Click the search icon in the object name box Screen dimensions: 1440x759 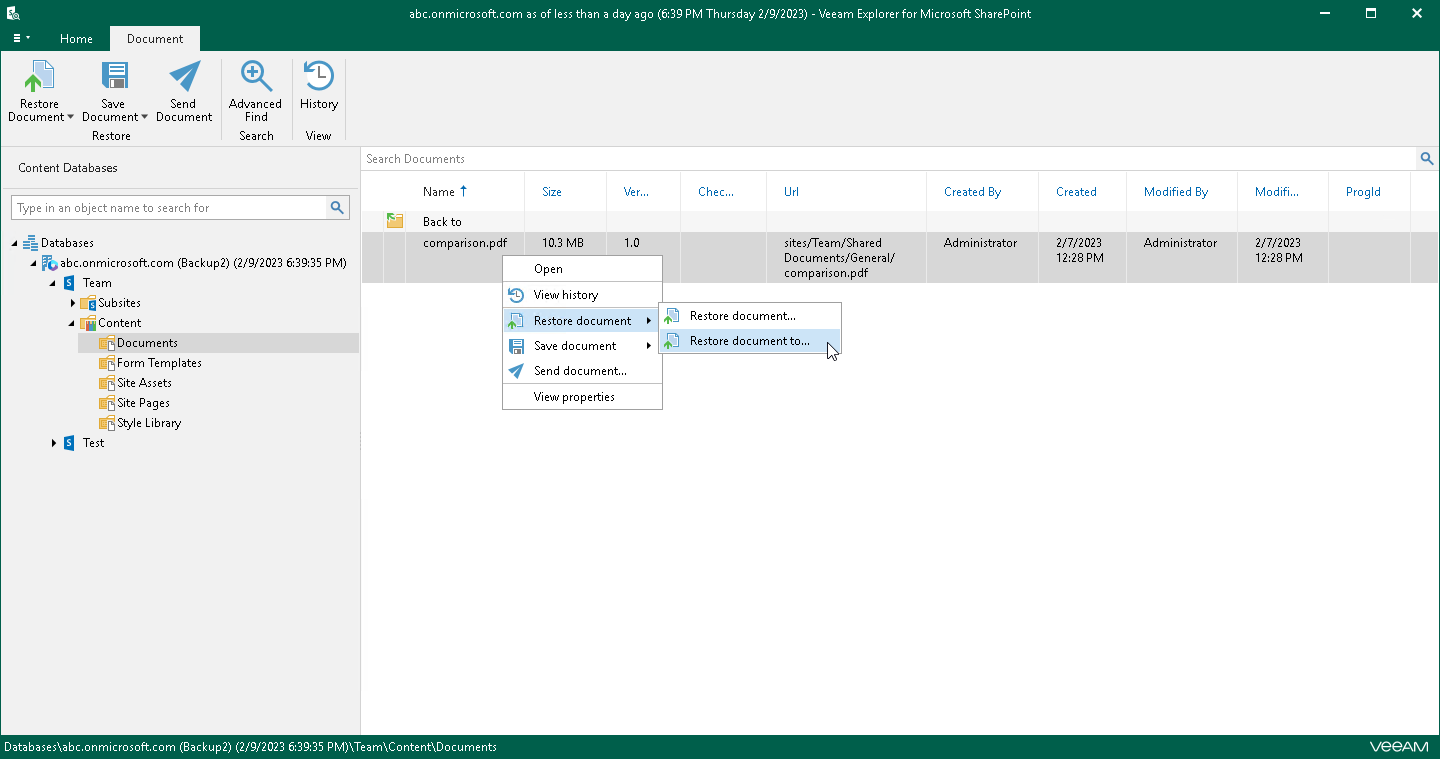pyautogui.click(x=338, y=207)
